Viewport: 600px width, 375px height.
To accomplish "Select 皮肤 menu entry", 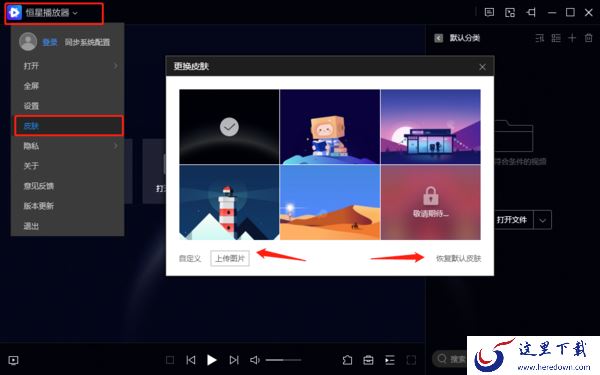I will [x=69, y=126].
